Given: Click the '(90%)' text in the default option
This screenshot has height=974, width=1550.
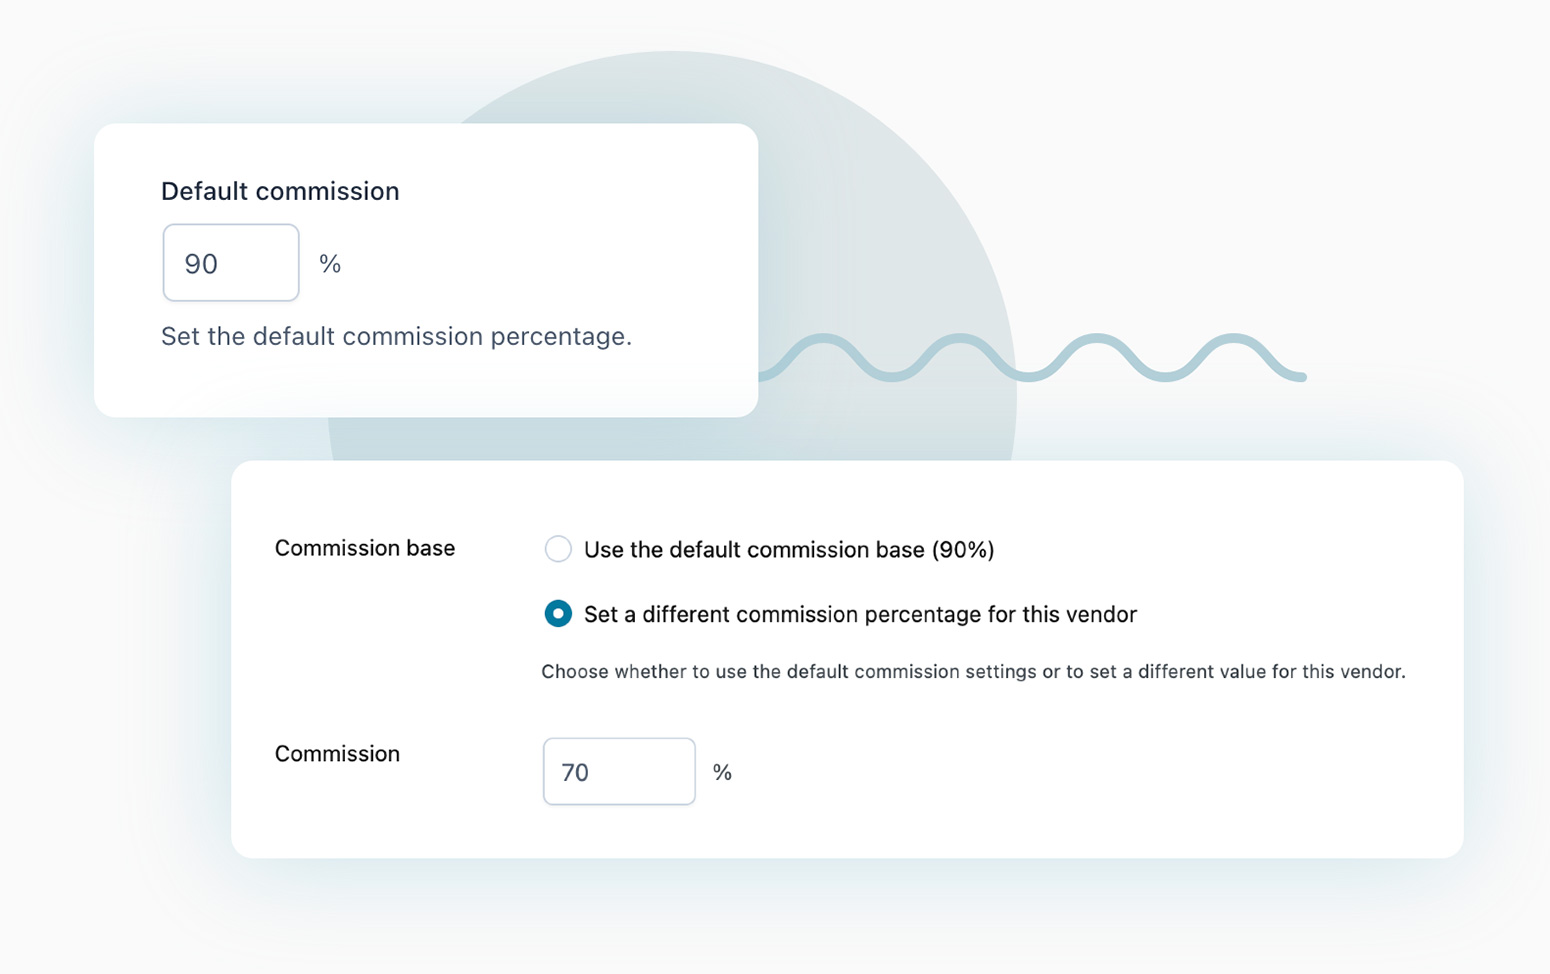Looking at the screenshot, I should click(962, 550).
